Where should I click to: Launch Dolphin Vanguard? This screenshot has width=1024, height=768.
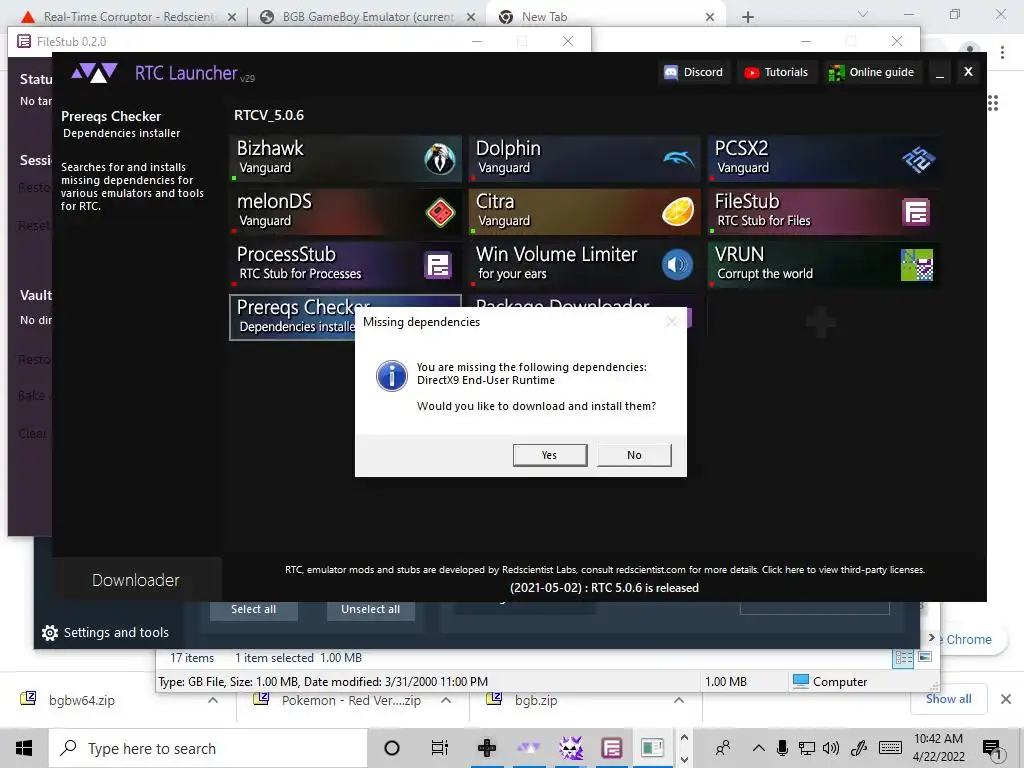[x=584, y=158]
